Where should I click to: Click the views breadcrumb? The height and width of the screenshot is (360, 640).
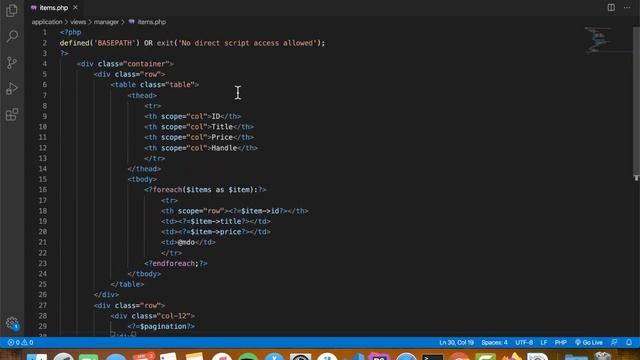click(78, 22)
